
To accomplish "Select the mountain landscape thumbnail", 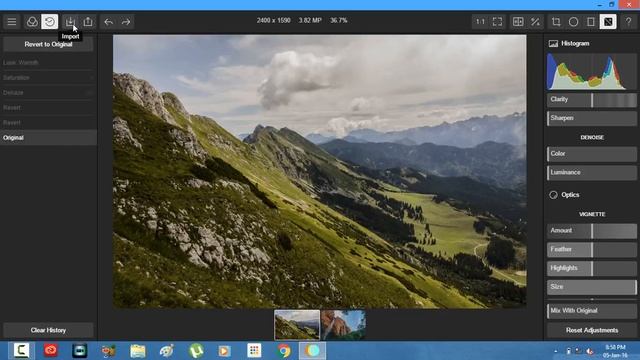I will (297, 325).
